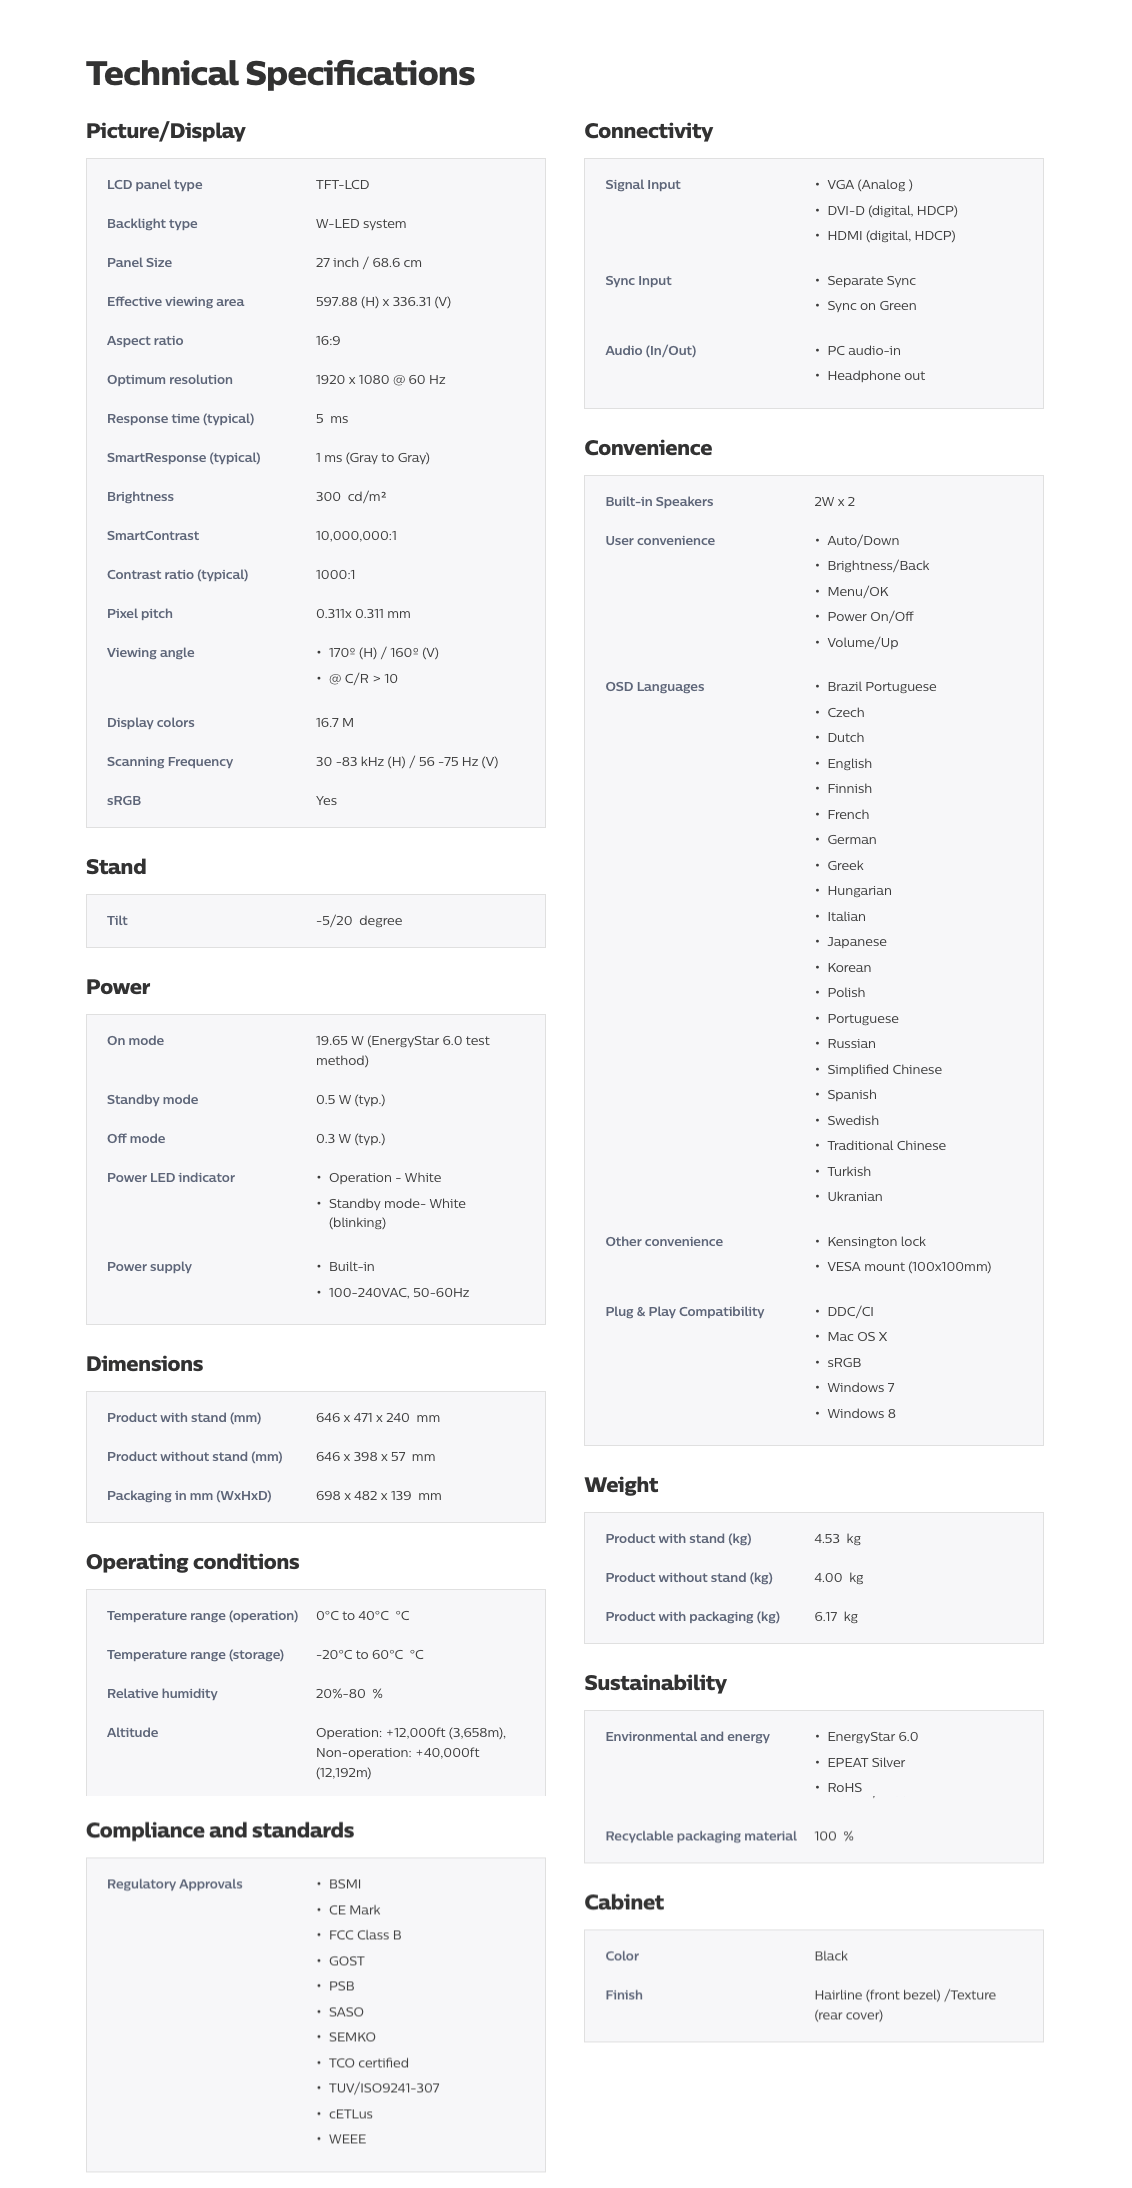Click the Technical Specifications heading
Image resolution: width=1132 pixels, height=2188 pixels.
pyautogui.click(x=280, y=73)
